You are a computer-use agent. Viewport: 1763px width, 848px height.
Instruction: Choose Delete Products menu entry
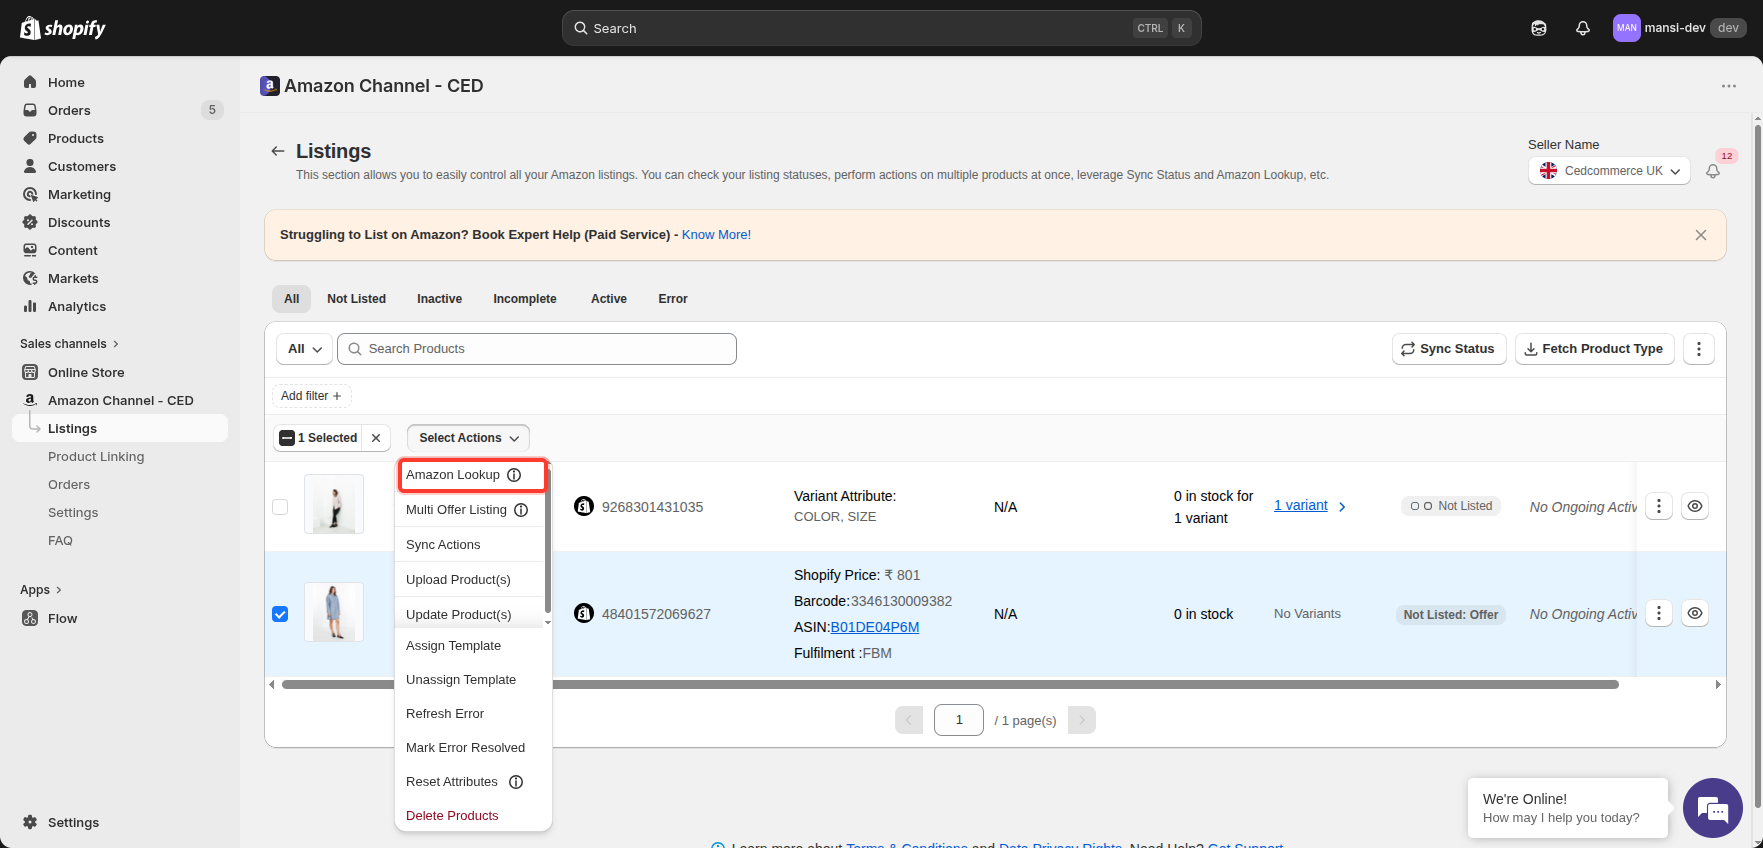[x=452, y=816]
